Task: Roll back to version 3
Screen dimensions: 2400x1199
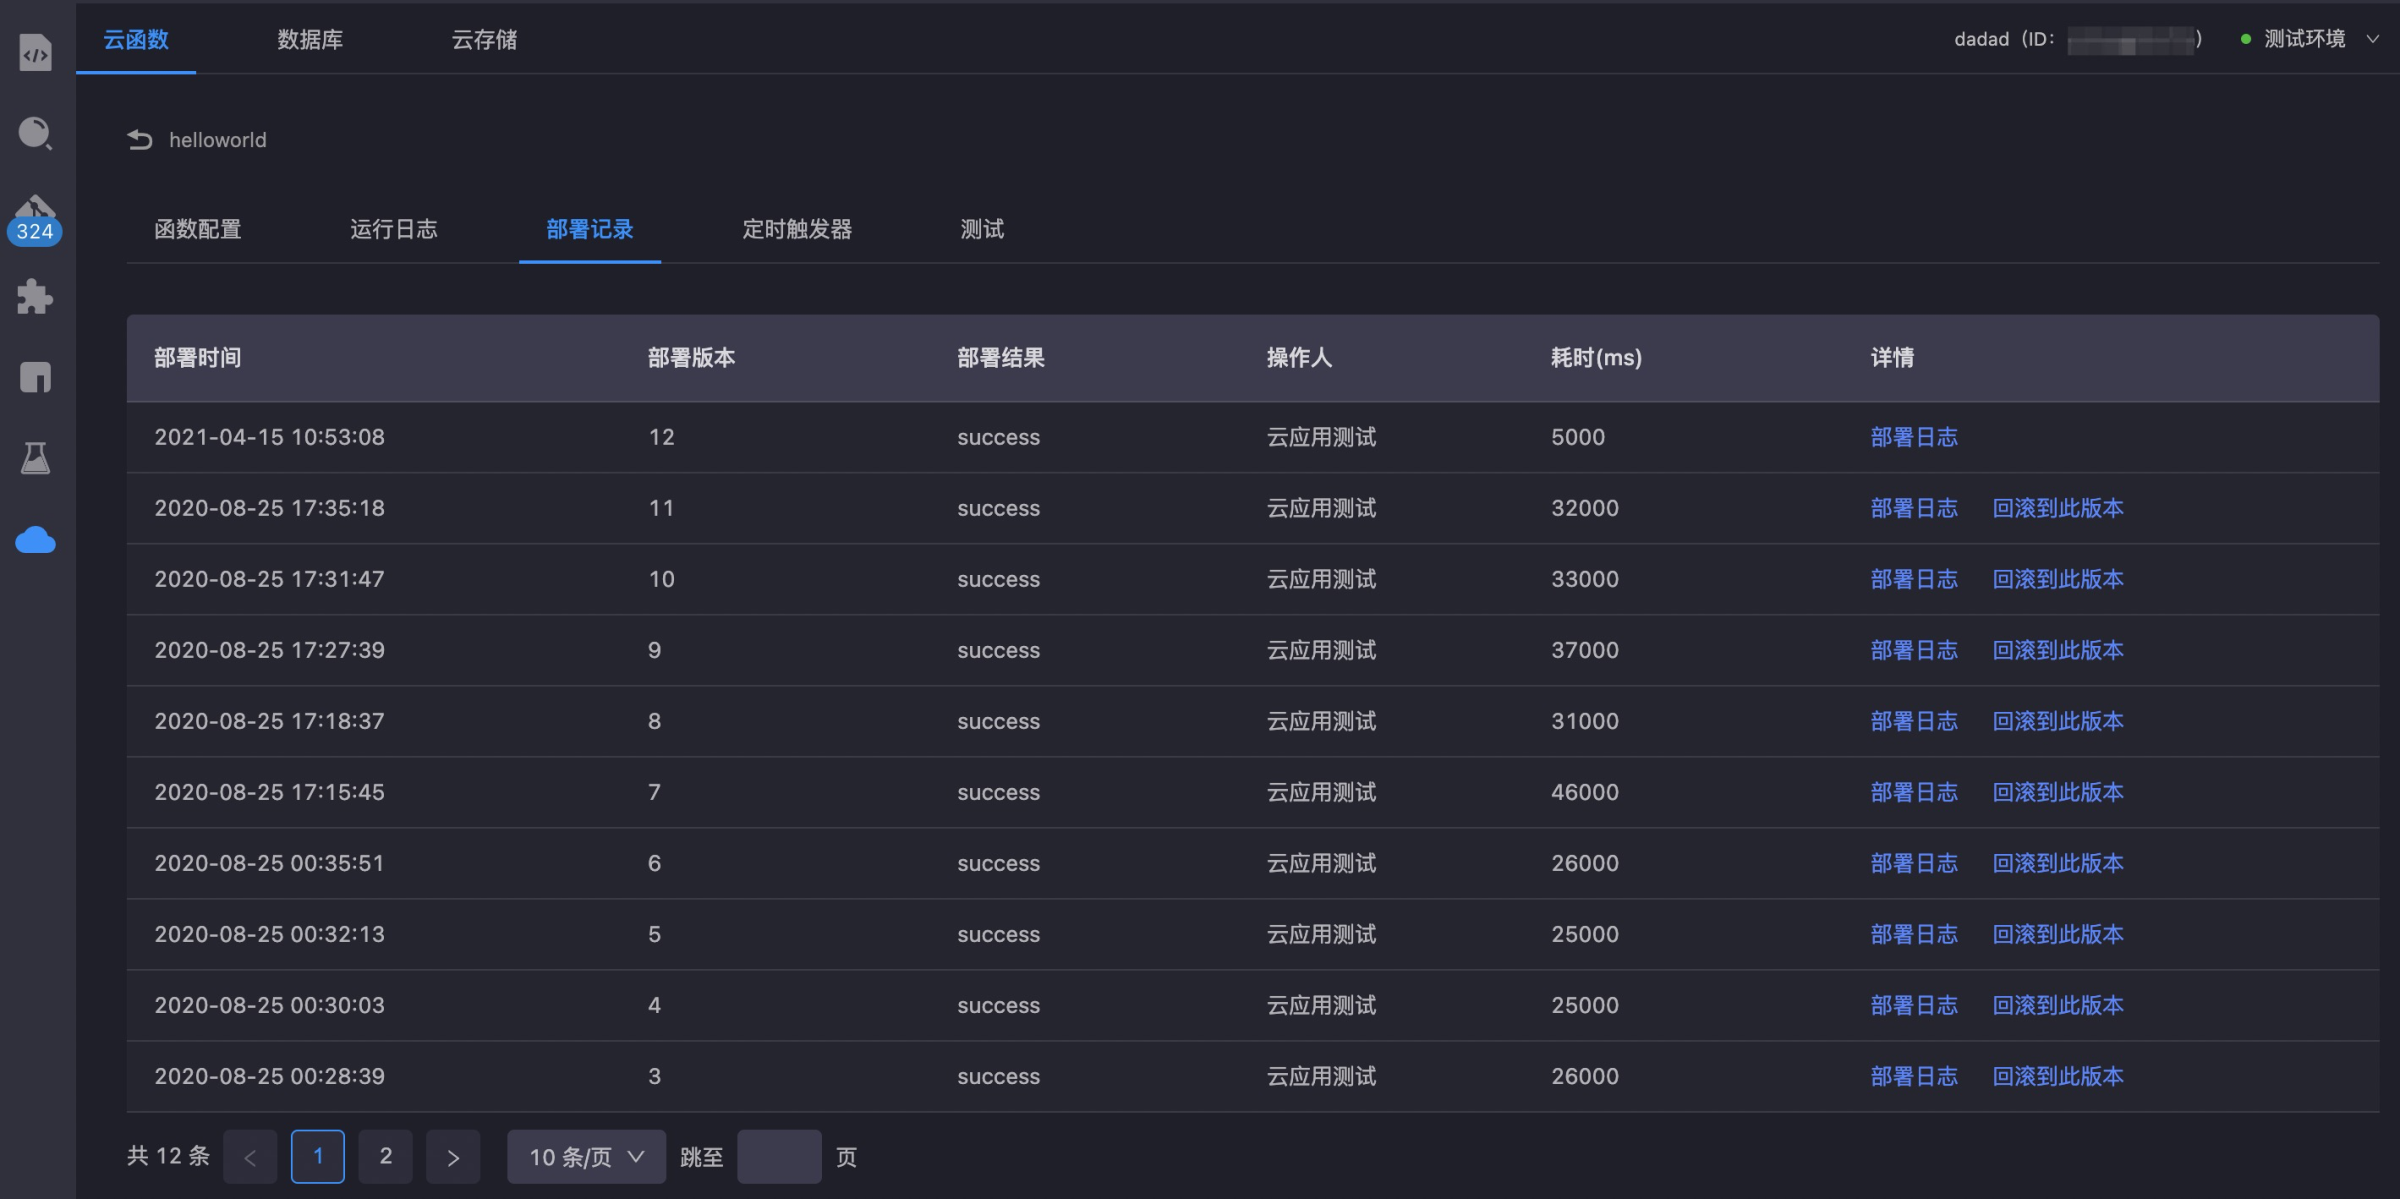Action: click(2058, 1076)
